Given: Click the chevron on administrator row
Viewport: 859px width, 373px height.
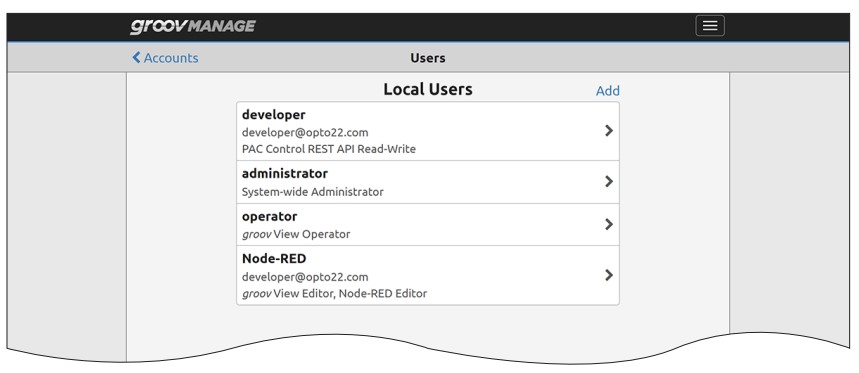Looking at the screenshot, I should 609,181.
